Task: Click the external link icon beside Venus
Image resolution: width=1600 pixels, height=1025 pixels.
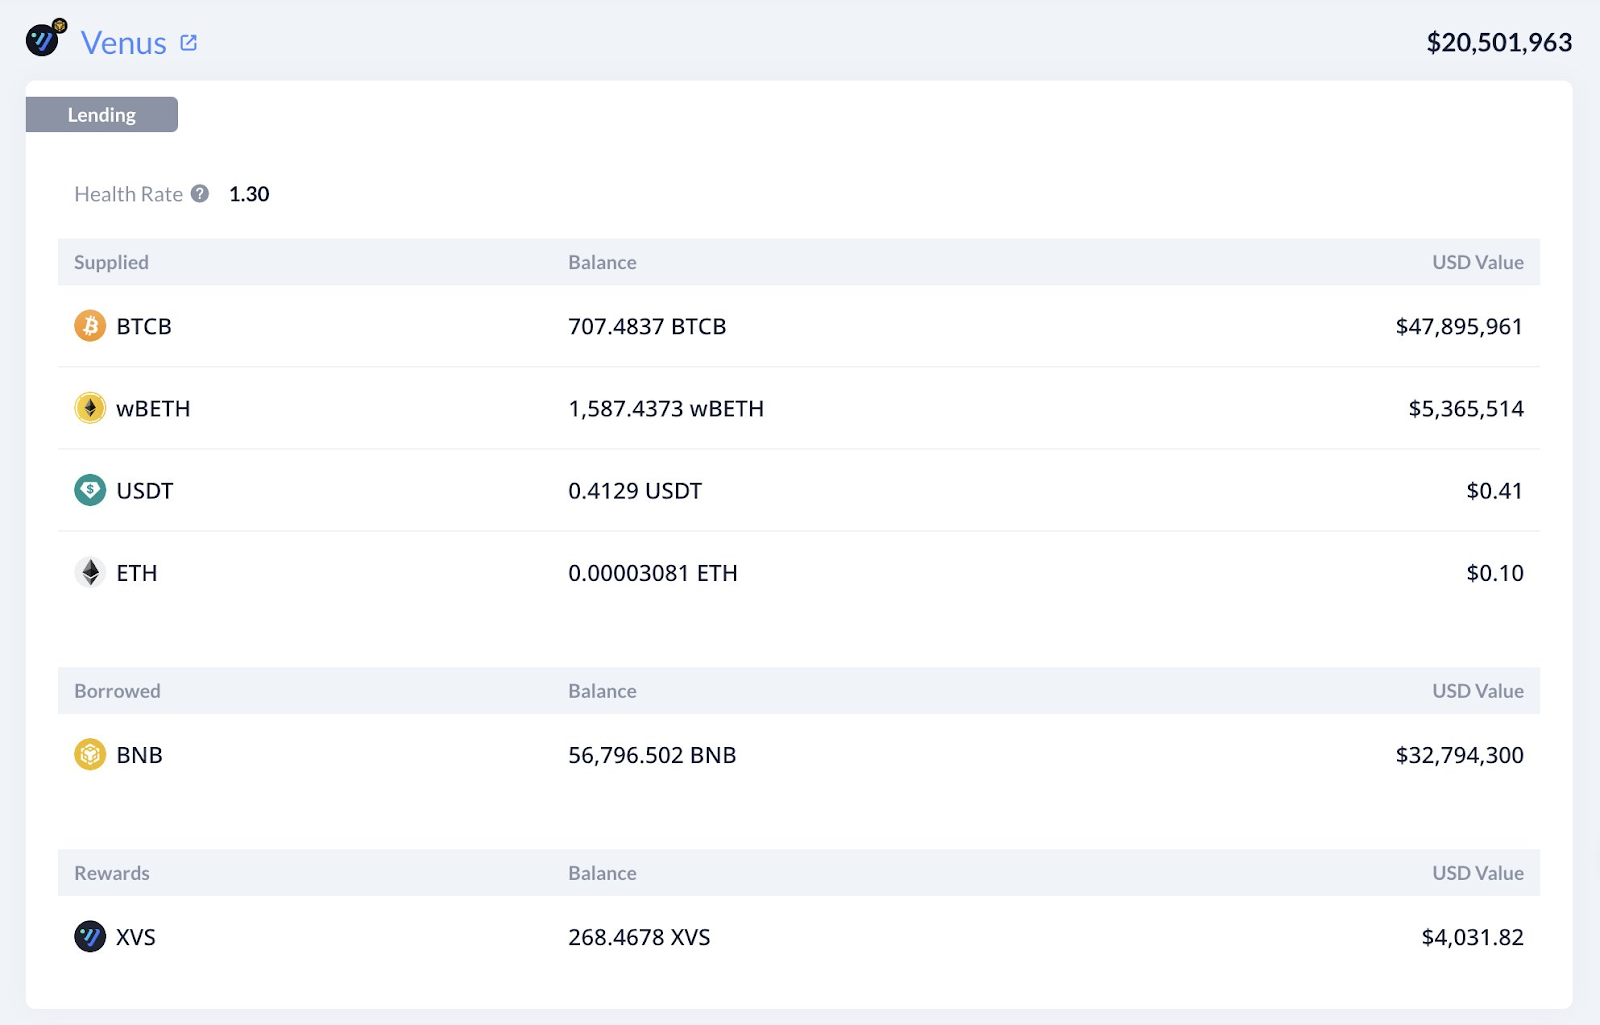Action: 189,41
